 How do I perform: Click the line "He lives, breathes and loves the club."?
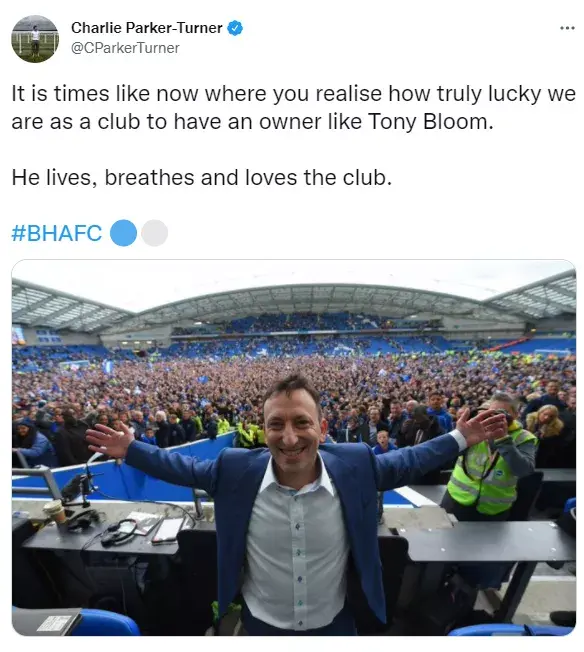[202, 178]
